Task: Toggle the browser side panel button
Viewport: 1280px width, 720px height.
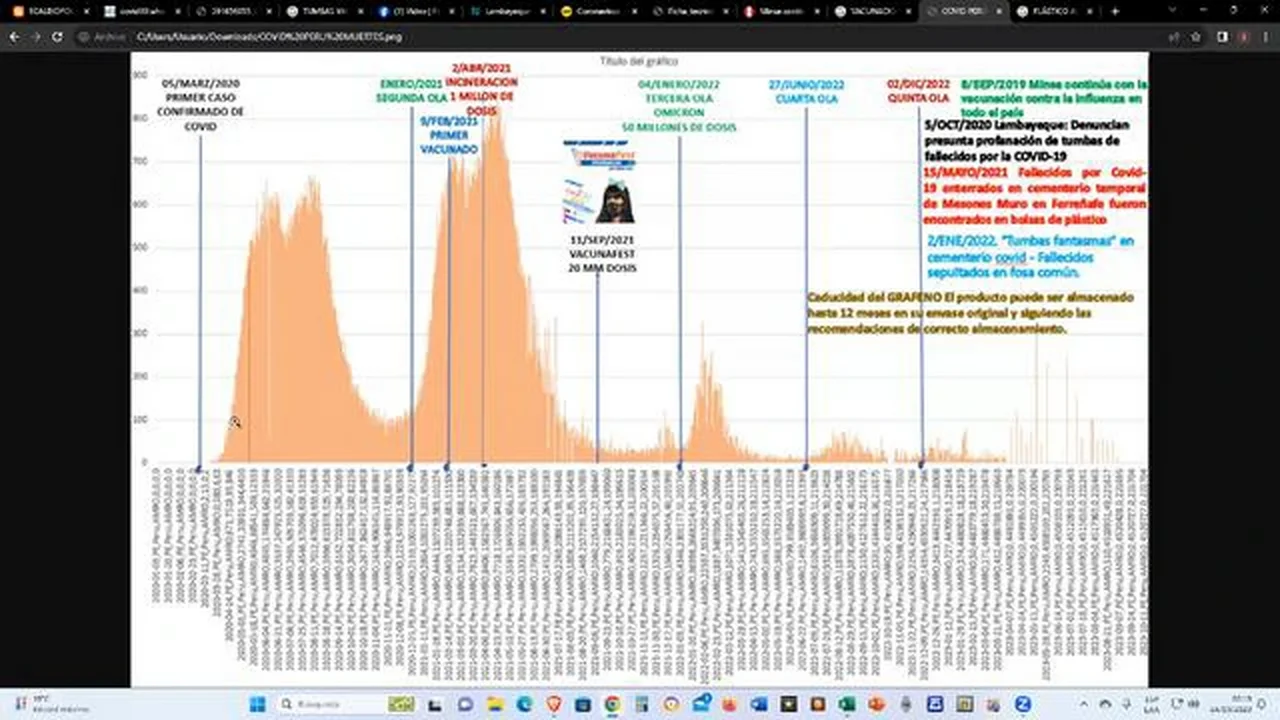Action: (1222, 36)
